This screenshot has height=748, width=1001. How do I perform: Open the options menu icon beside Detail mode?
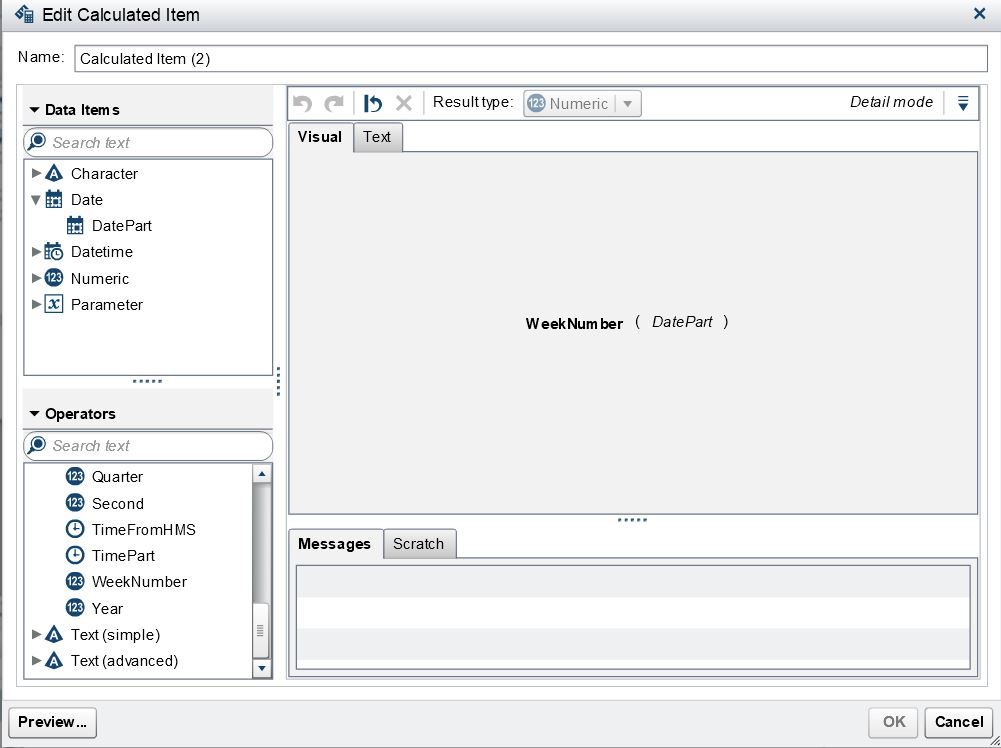963,103
